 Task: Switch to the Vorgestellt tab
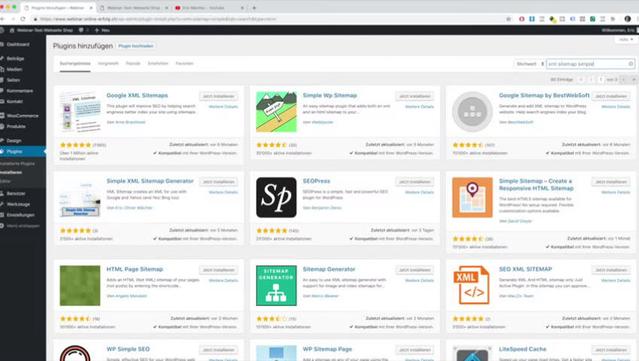point(108,64)
